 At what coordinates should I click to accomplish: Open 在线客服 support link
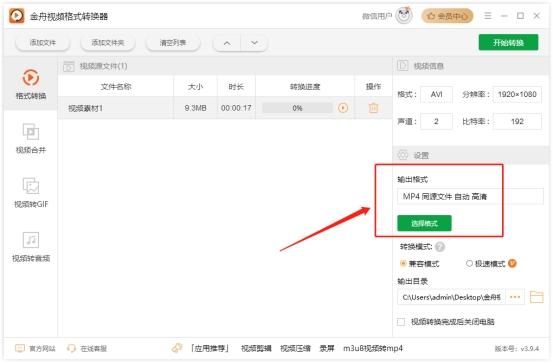[87, 349]
